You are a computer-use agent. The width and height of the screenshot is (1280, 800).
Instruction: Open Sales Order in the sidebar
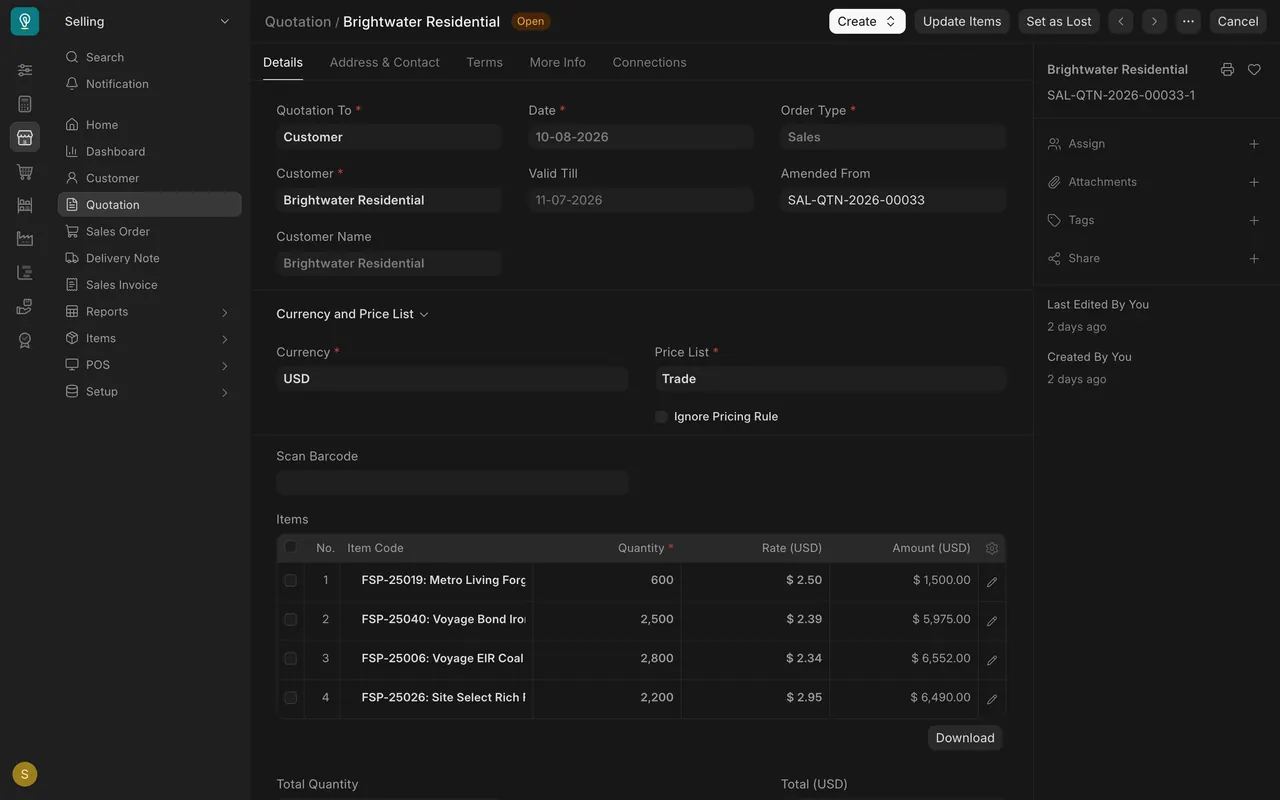click(149, 232)
